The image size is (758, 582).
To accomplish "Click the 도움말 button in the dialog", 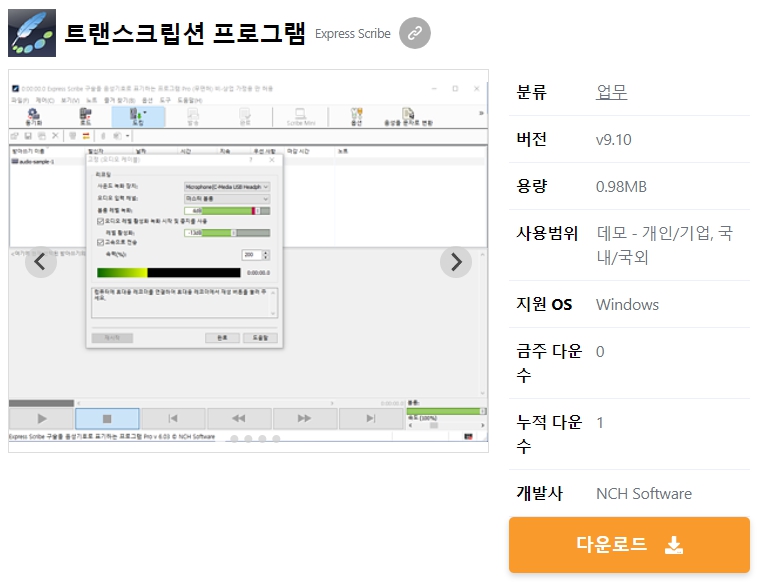I will click(260, 337).
